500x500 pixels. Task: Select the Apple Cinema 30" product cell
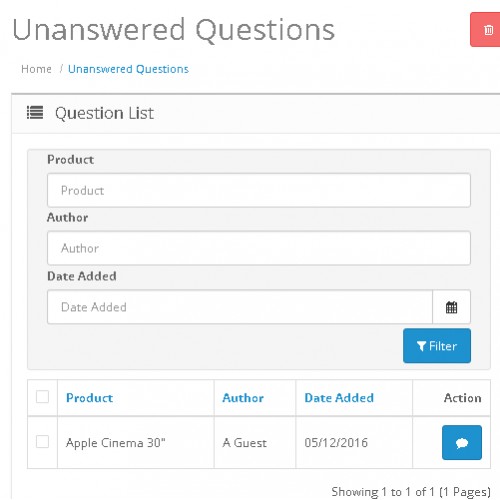[x=116, y=443]
